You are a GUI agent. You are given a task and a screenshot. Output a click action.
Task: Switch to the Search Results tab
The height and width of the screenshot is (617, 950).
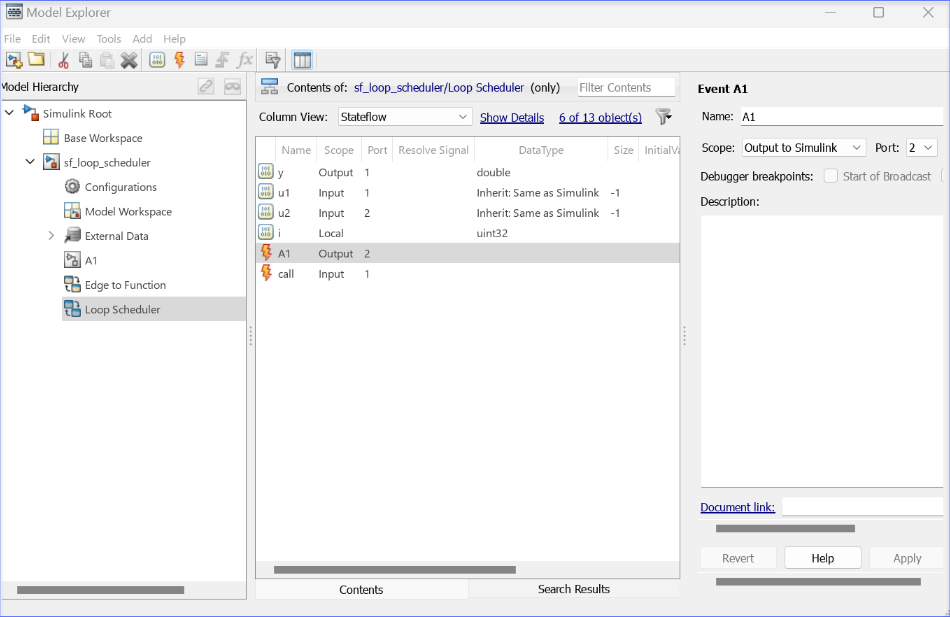pos(574,589)
